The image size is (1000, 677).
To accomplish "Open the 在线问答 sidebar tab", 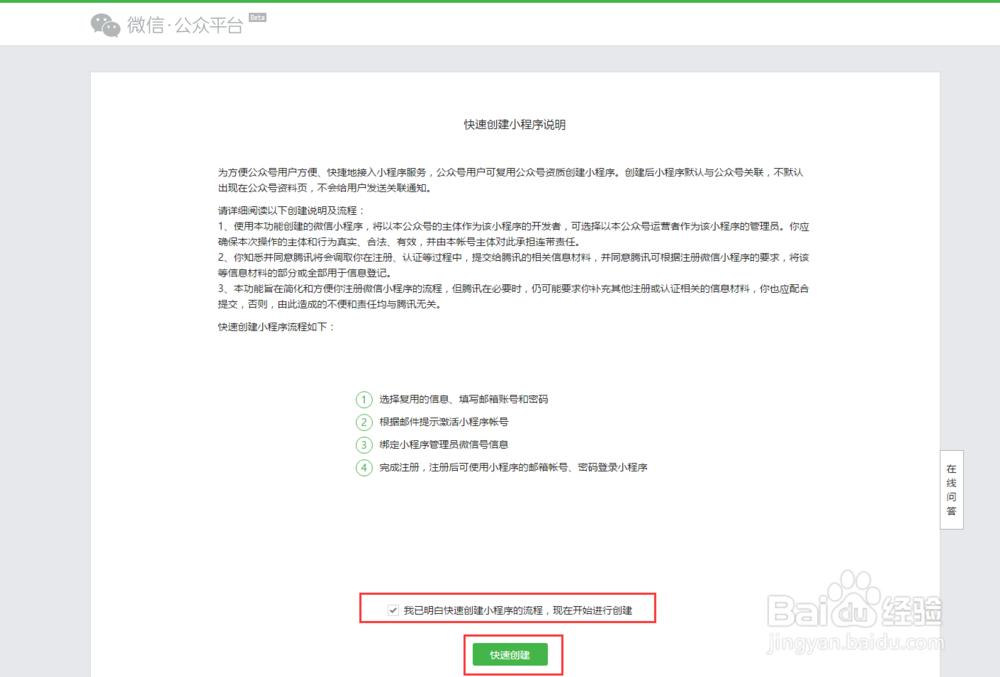I will click(x=951, y=489).
